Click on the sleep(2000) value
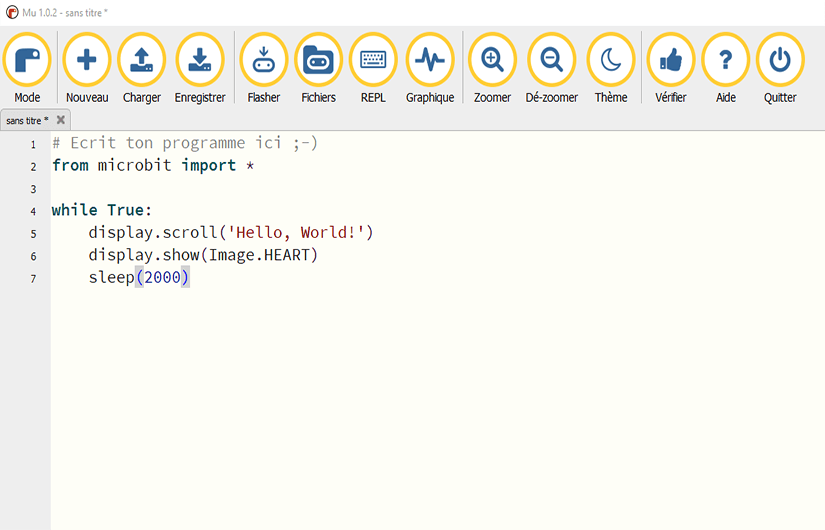Screen dimensions: 825x530 coord(162,278)
